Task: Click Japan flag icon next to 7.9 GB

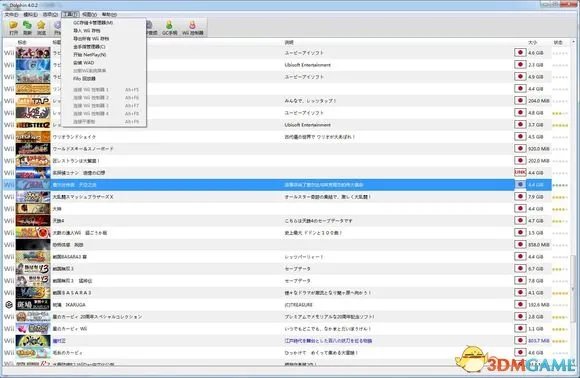Action: pyautogui.click(x=520, y=196)
